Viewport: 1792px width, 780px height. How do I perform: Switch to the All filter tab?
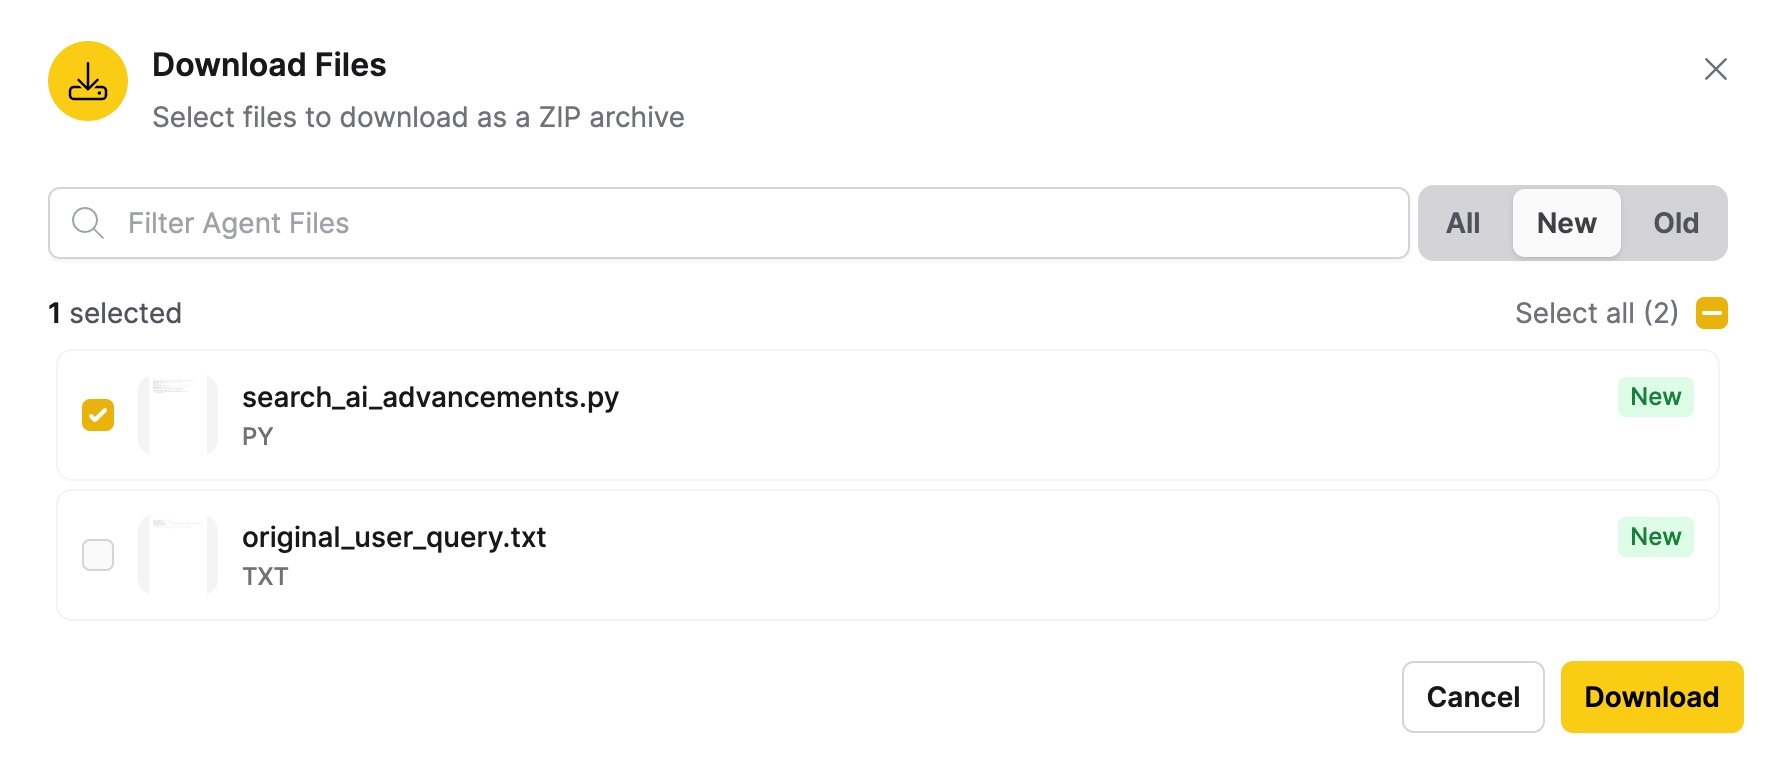[x=1463, y=223]
